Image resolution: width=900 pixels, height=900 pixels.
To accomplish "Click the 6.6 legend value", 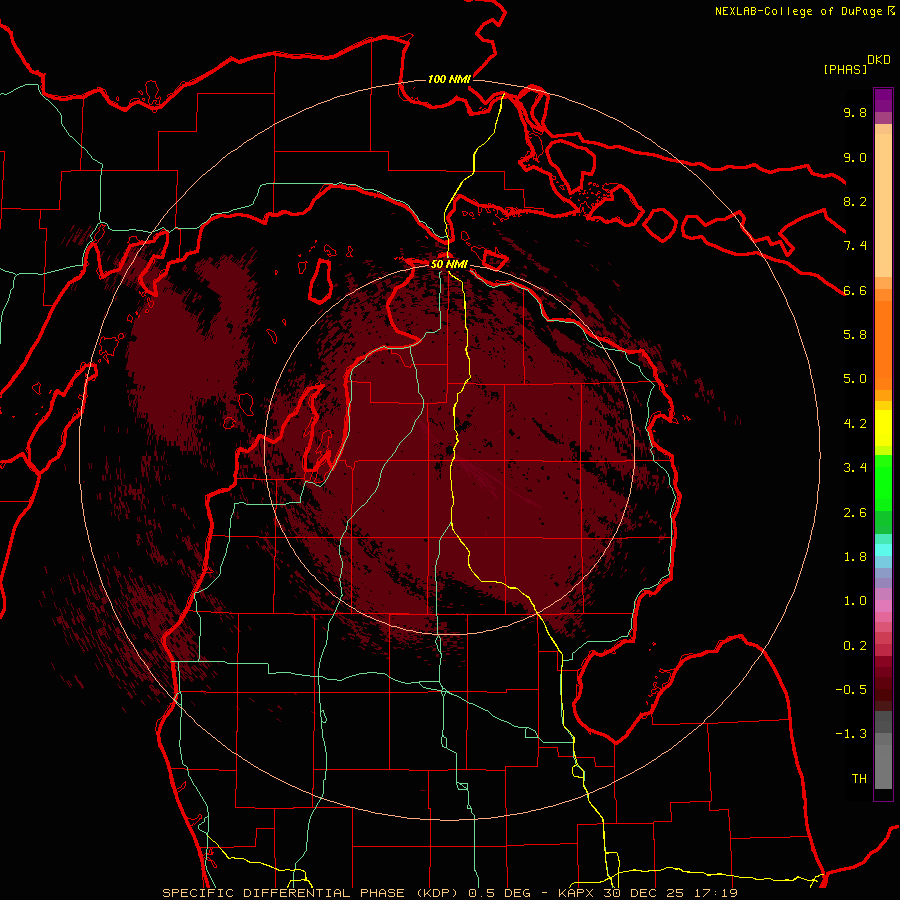I will click(x=855, y=290).
